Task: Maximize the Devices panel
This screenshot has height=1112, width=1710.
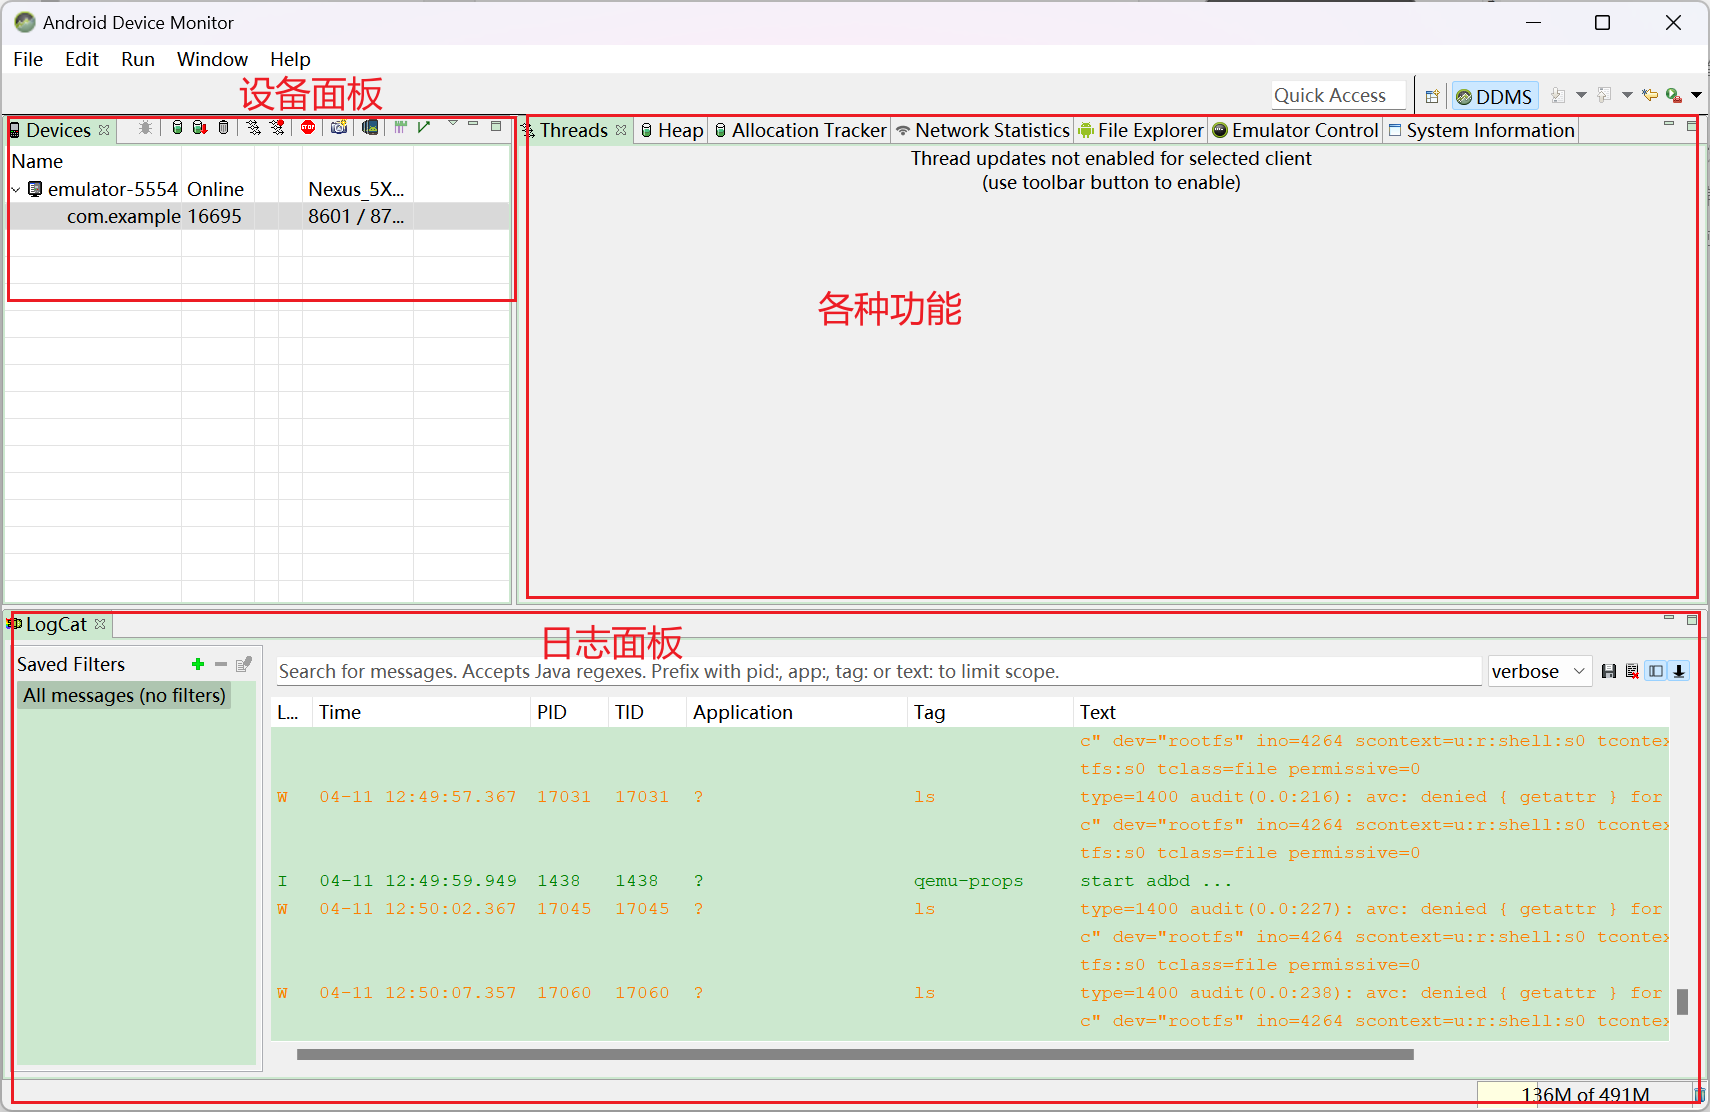Action: pyautogui.click(x=496, y=126)
